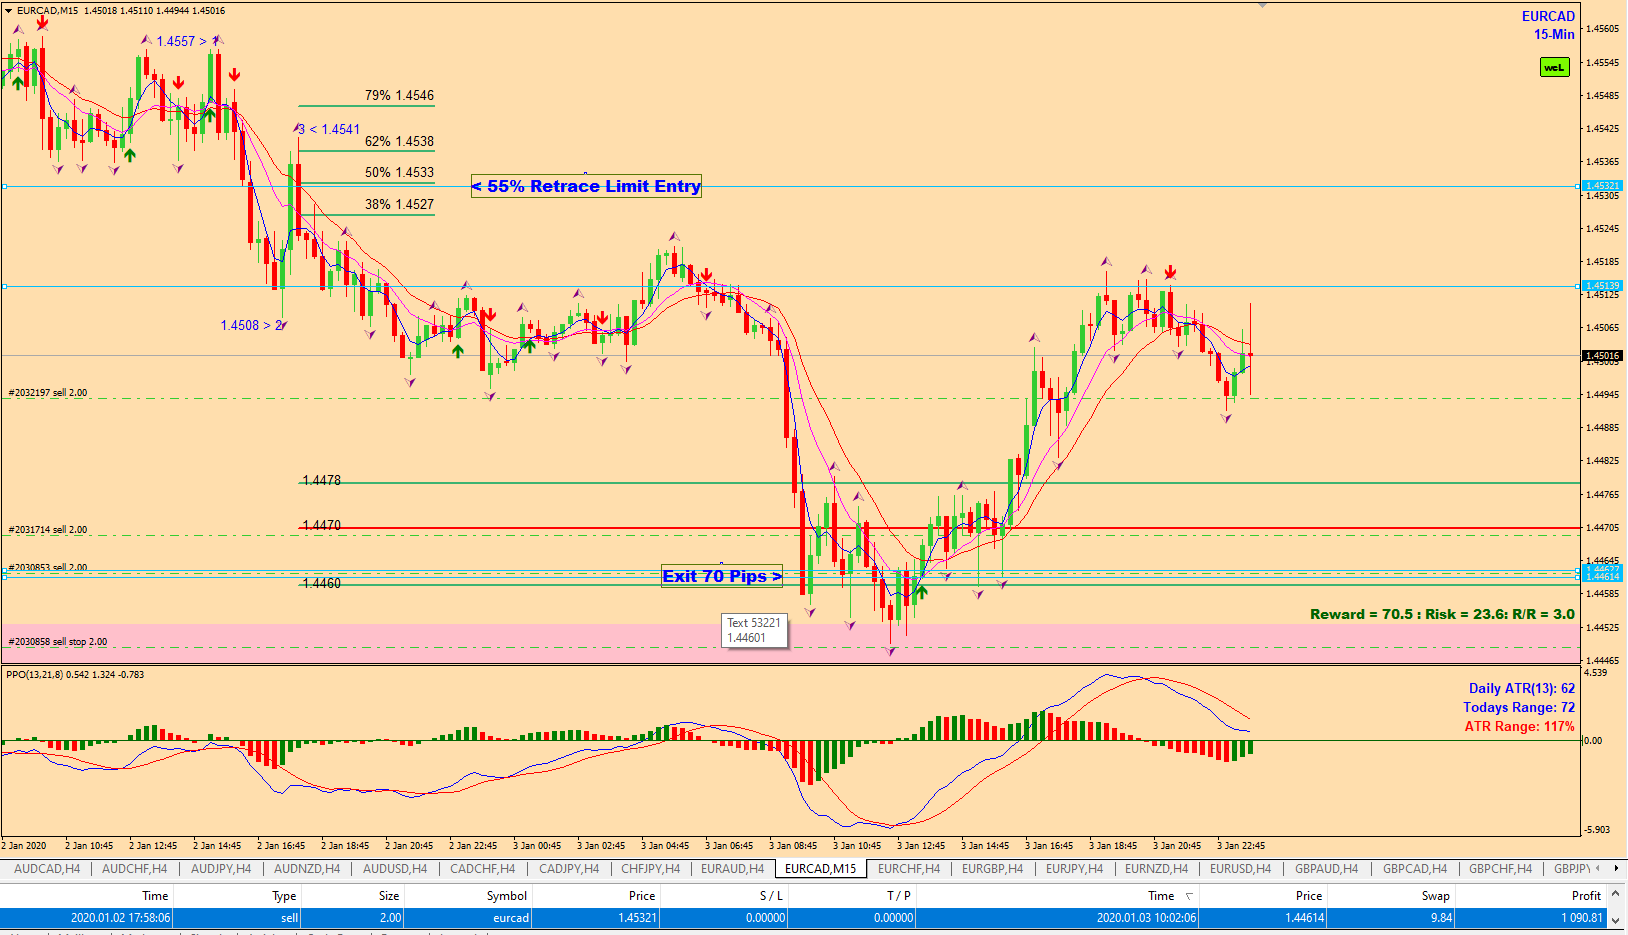Open the chart menu arrow beside EURCAD,M15
Viewport: 1628px width, 935px height.
coord(9,11)
